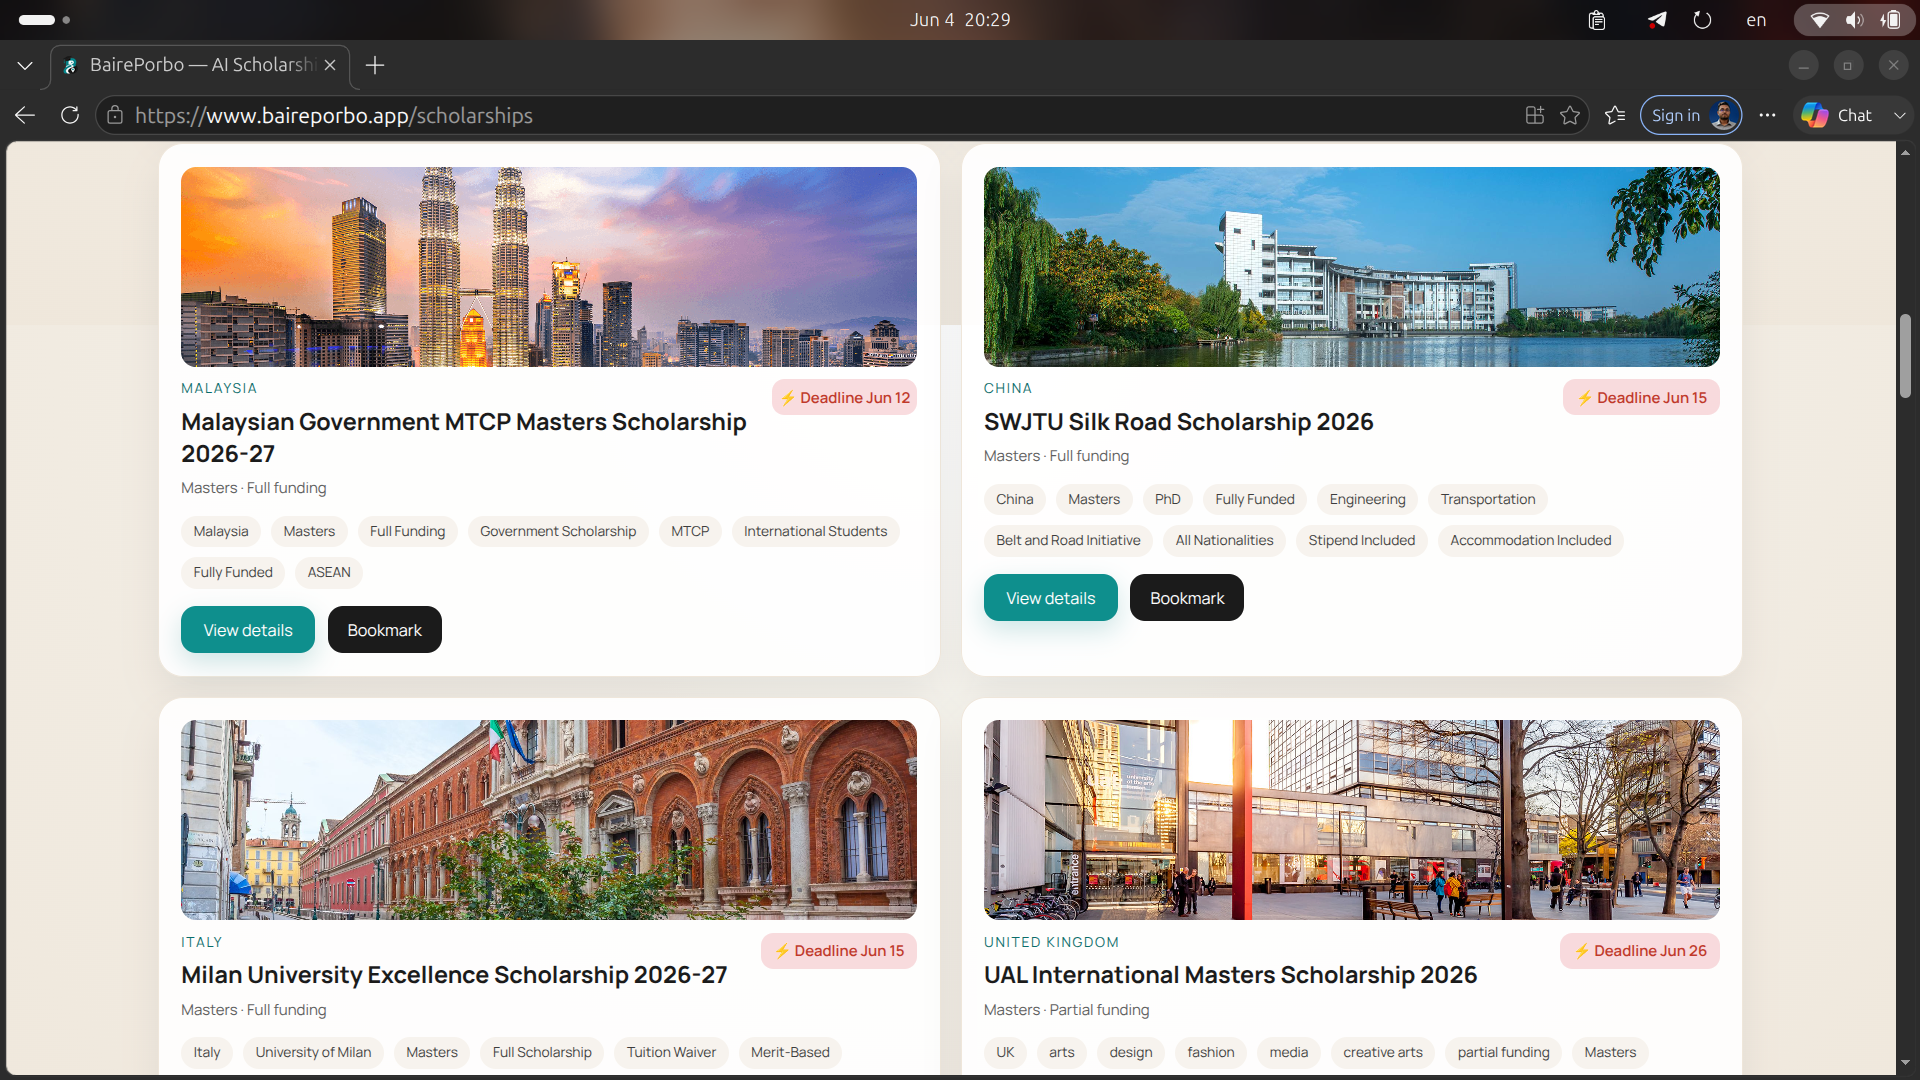View details of Malaysian MTCP Scholarship
Image resolution: width=1920 pixels, height=1080 pixels.
pyautogui.click(x=248, y=630)
